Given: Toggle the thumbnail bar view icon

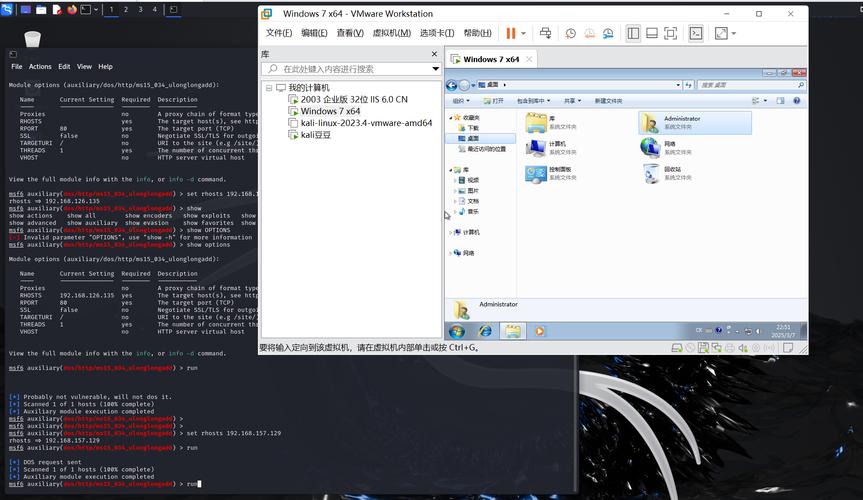Looking at the screenshot, I should coord(652,34).
